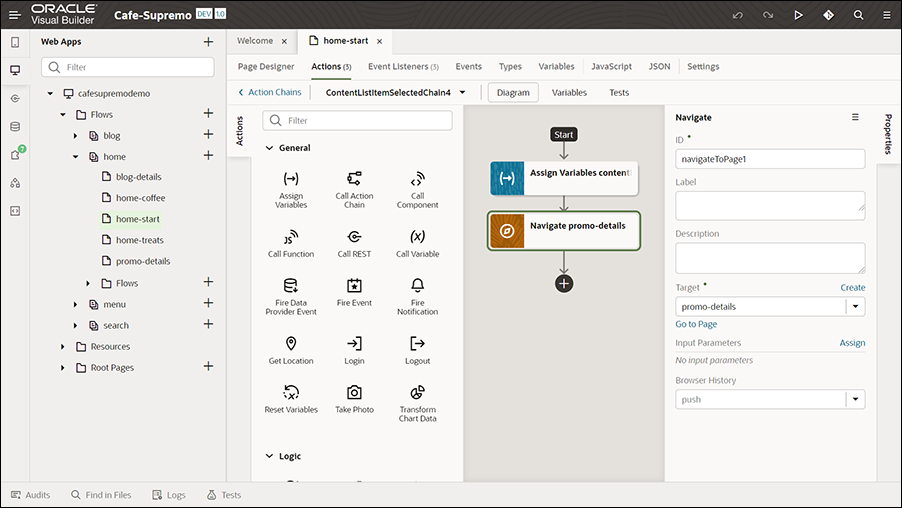Add action with plus node in diagram
The height and width of the screenshot is (508, 902).
coord(564,284)
